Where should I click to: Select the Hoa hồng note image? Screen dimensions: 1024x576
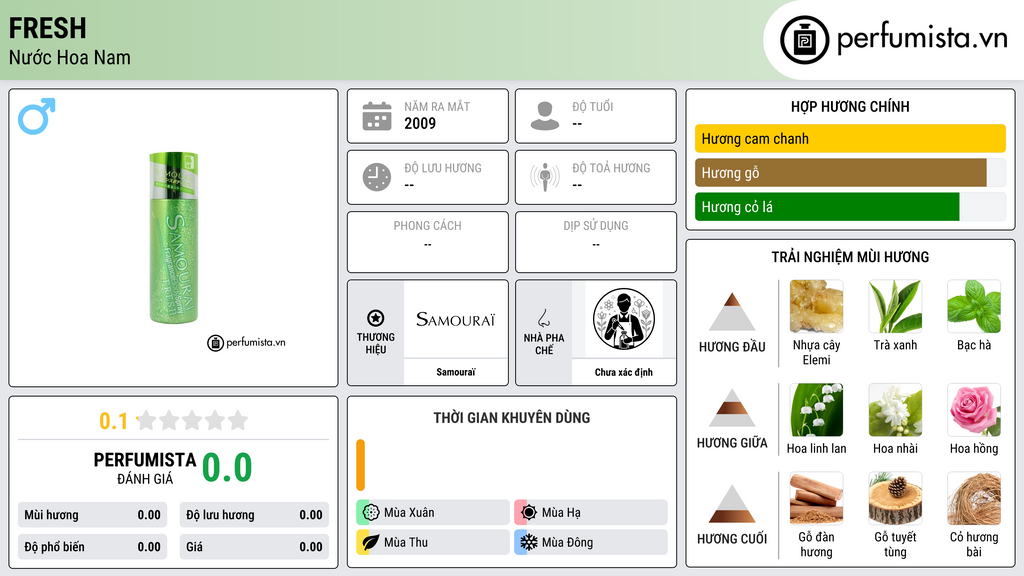pyautogui.click(x=974, y=409)
